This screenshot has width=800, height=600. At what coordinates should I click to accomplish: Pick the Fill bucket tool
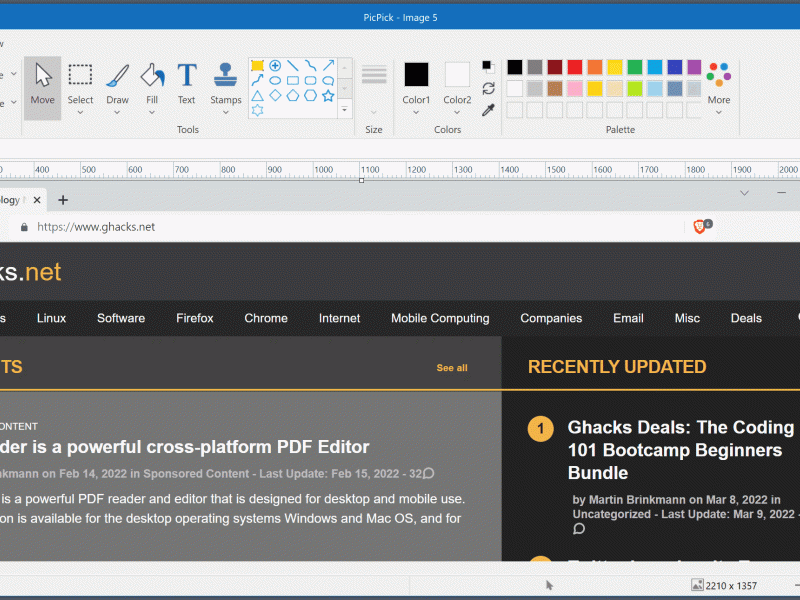click(x=152, y=83)
